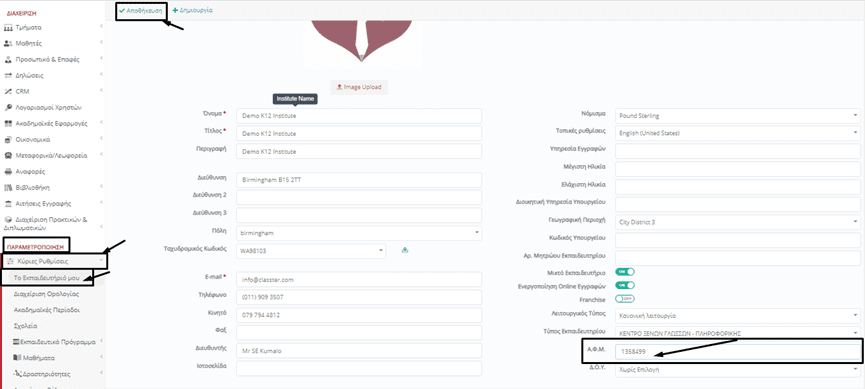This screenshot has width=865, height=389.
Task: Open the Ταχυδρομικός Κωδικός dropdown WA98103
Action: click(x=311, y=251)
